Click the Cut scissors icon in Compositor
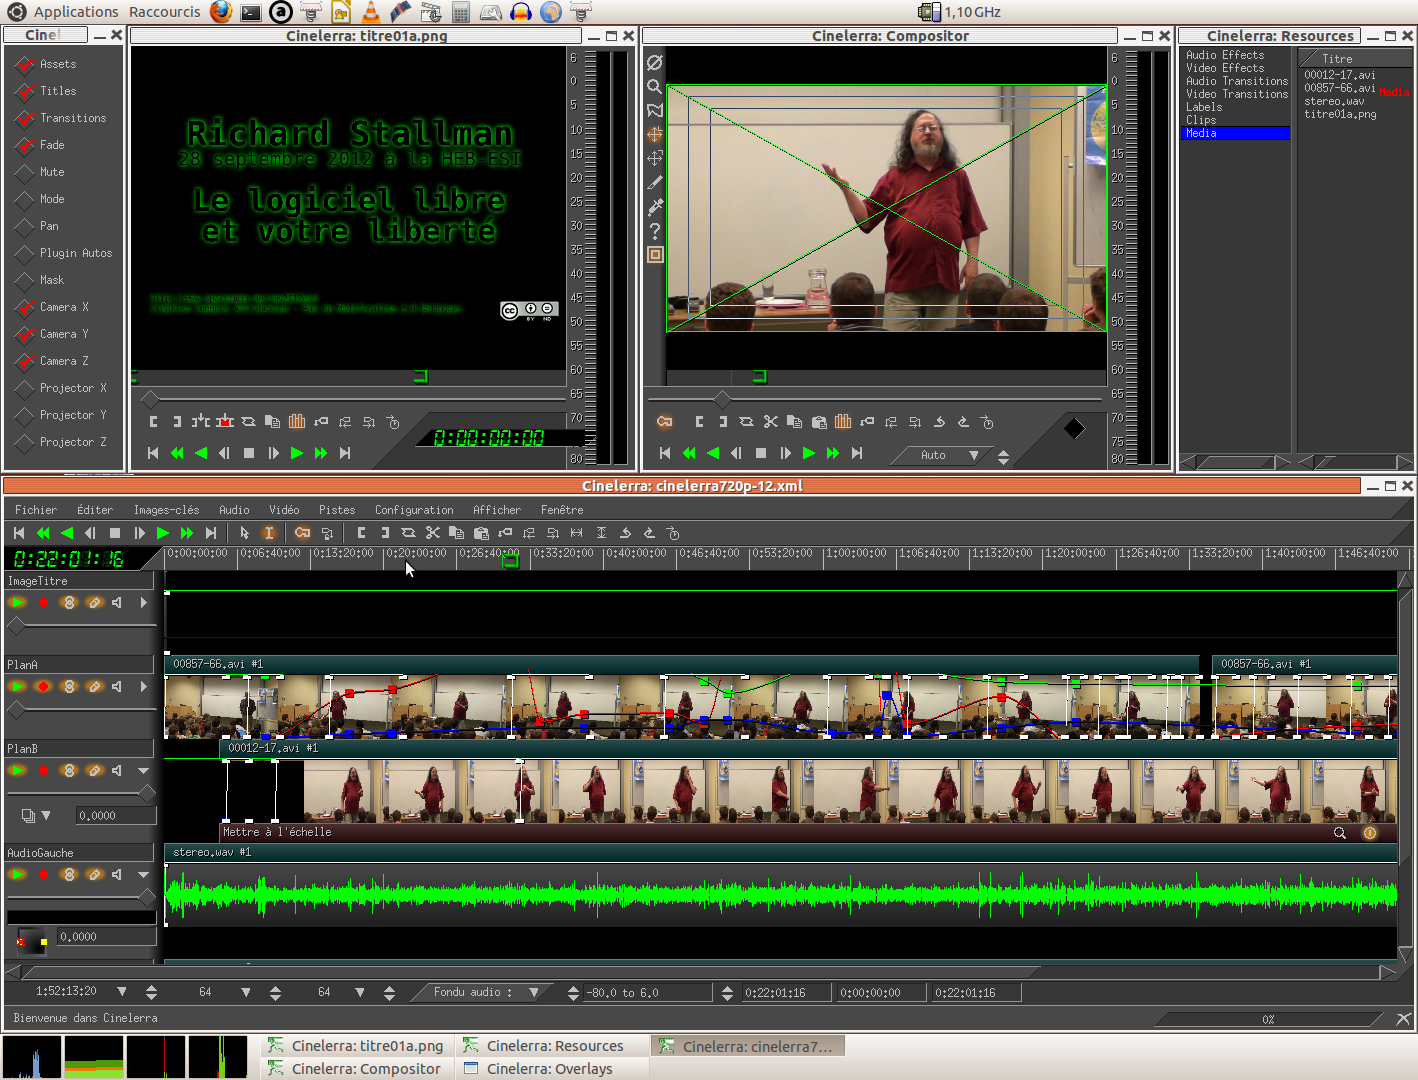 click(x=770, y=422)
